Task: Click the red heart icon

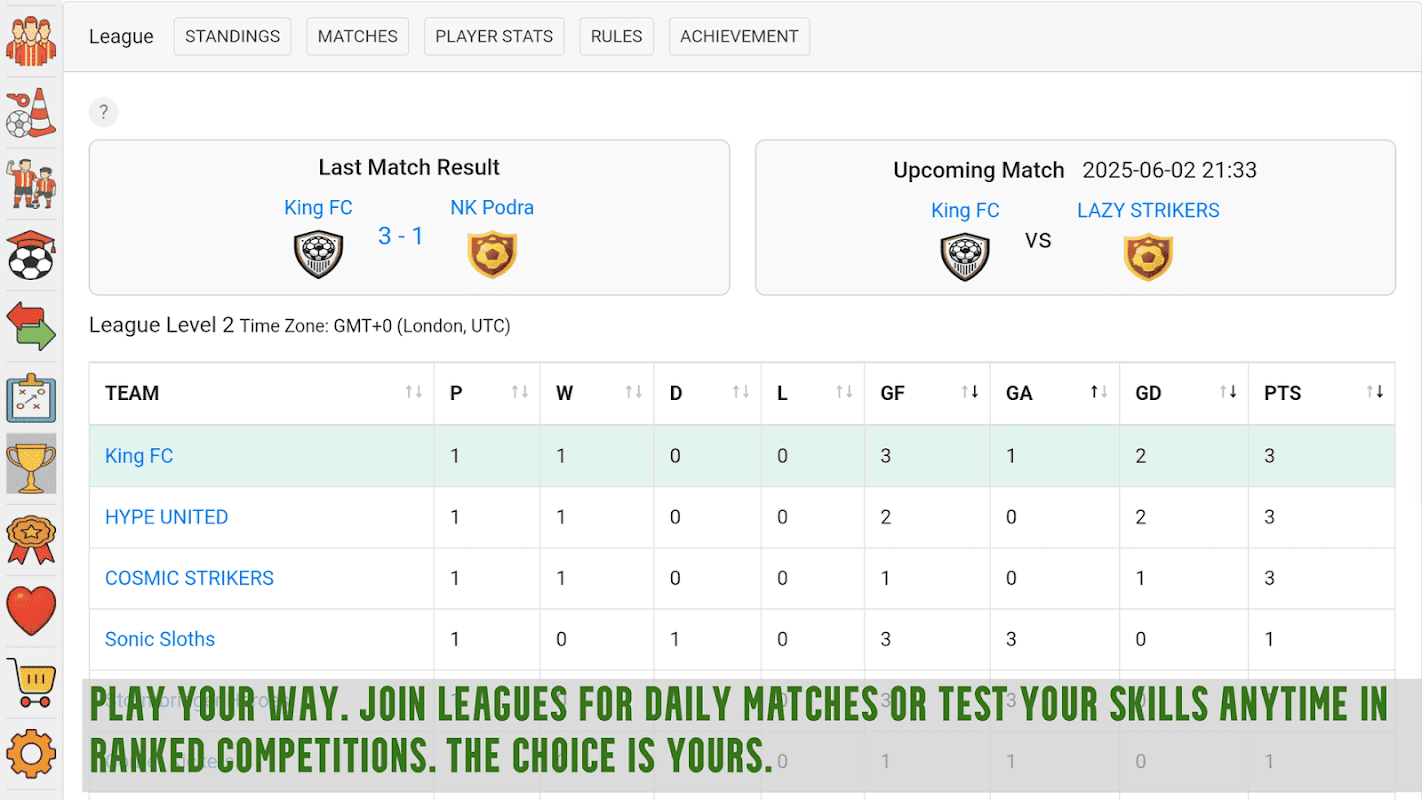Action: point(31,611)
